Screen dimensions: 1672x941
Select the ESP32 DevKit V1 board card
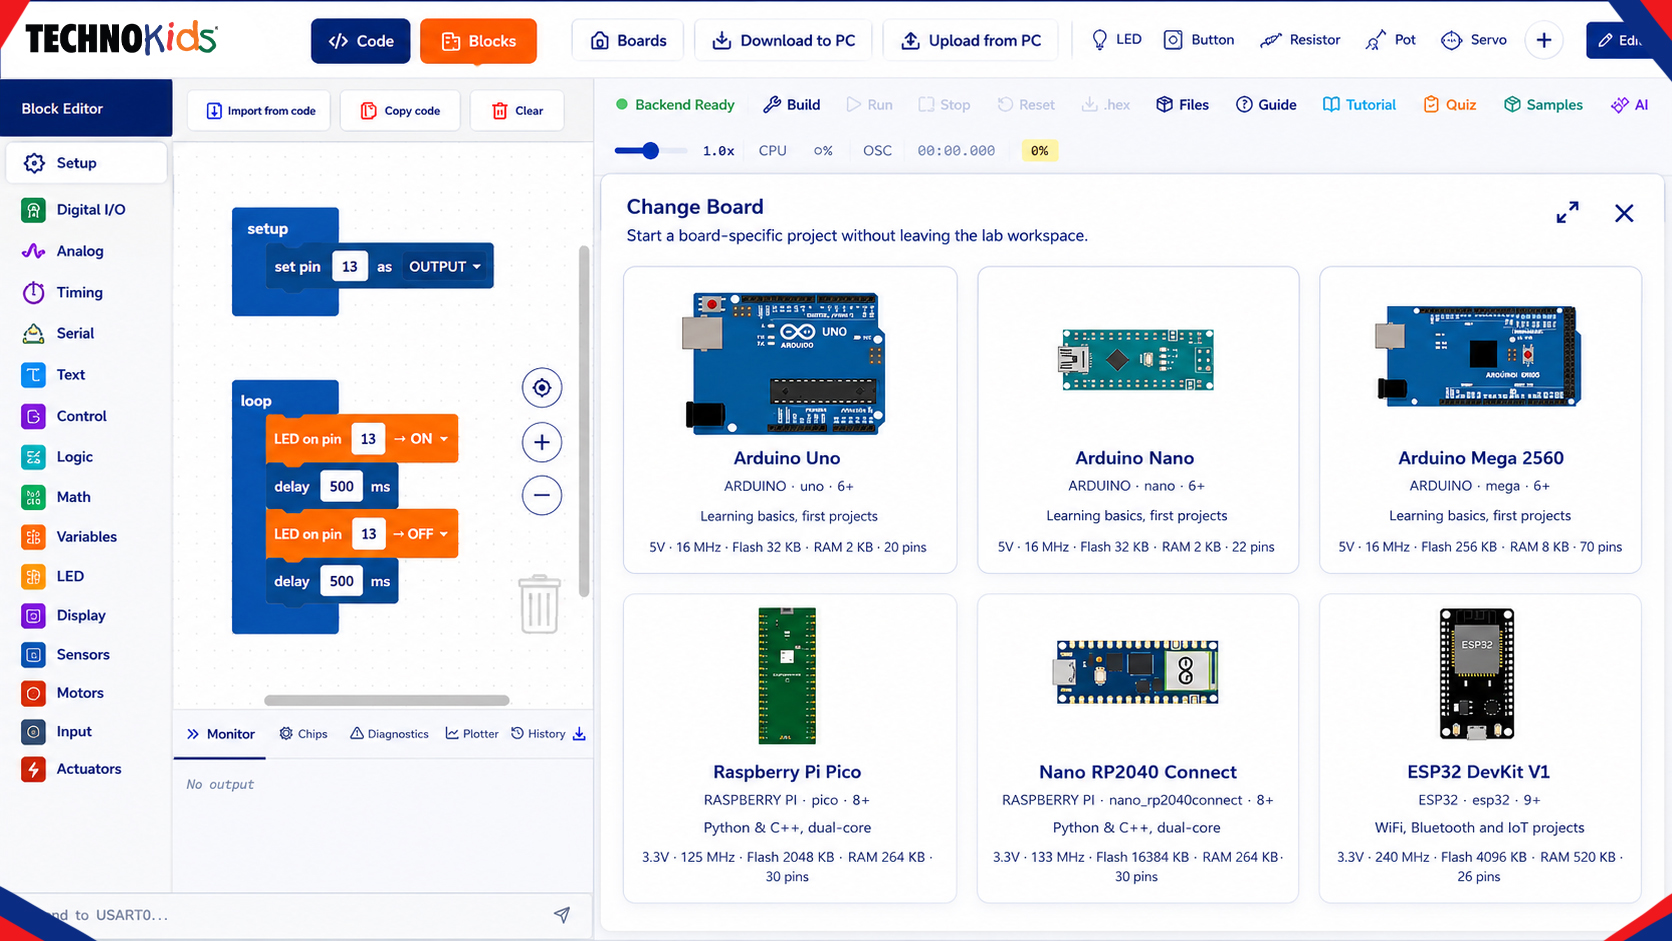click(1480, 749)
